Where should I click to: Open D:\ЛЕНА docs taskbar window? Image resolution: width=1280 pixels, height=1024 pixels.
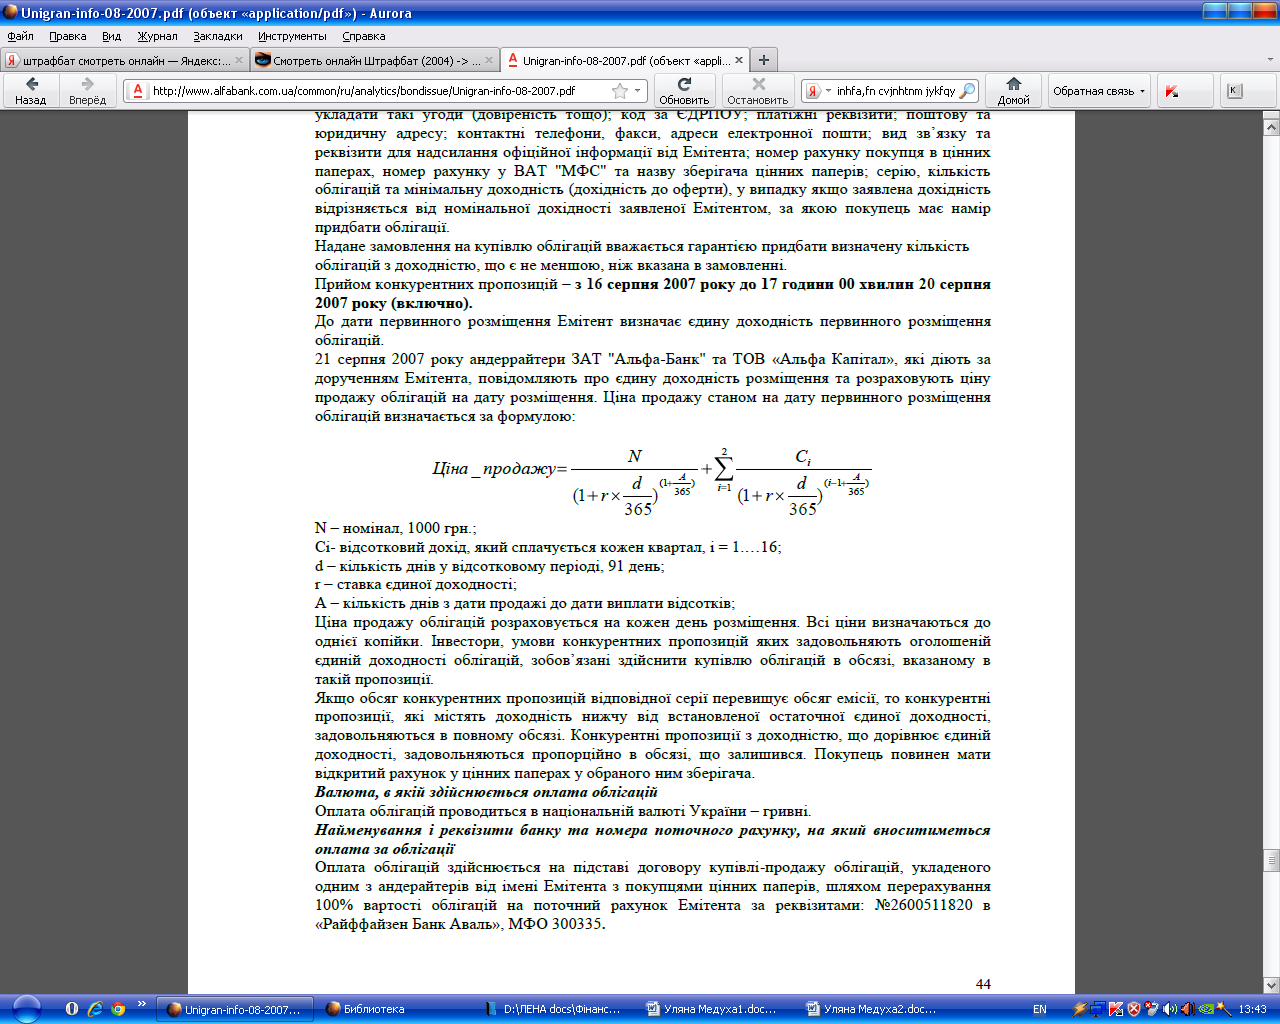click(555, 1009)
